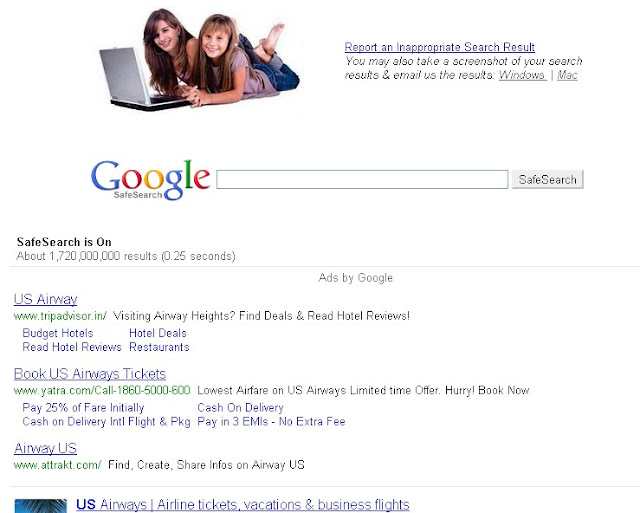
Task: Open Pay in 3 EMIs link
Action: click(271, 422)
